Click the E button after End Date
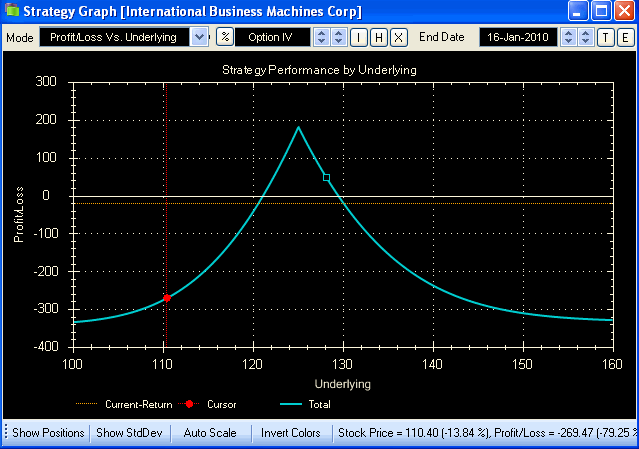The image size is (639, 449). click(625, 37)
